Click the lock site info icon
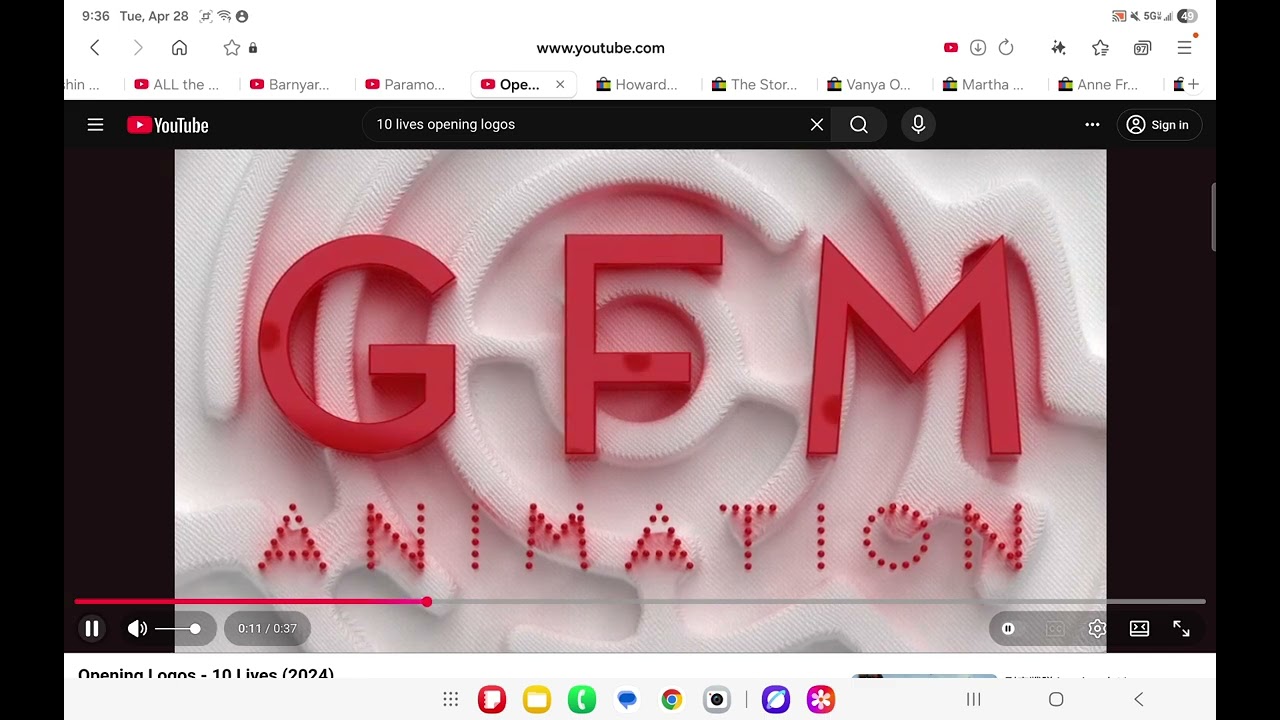 [253, 48]
